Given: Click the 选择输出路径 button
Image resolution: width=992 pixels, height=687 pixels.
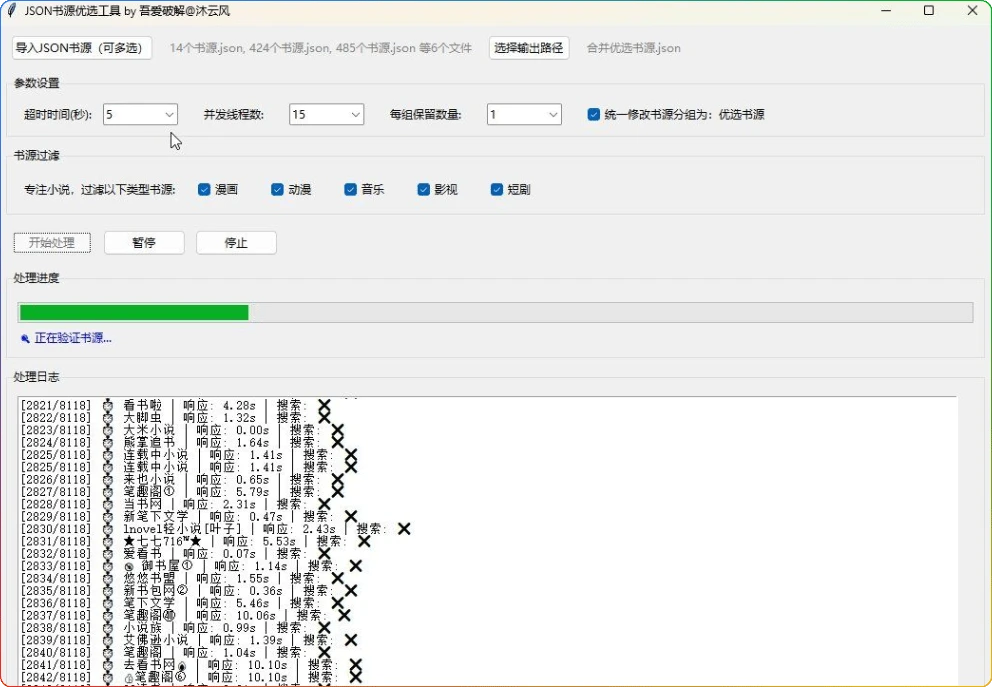Looking at the screenshot, I should [529, 48].
